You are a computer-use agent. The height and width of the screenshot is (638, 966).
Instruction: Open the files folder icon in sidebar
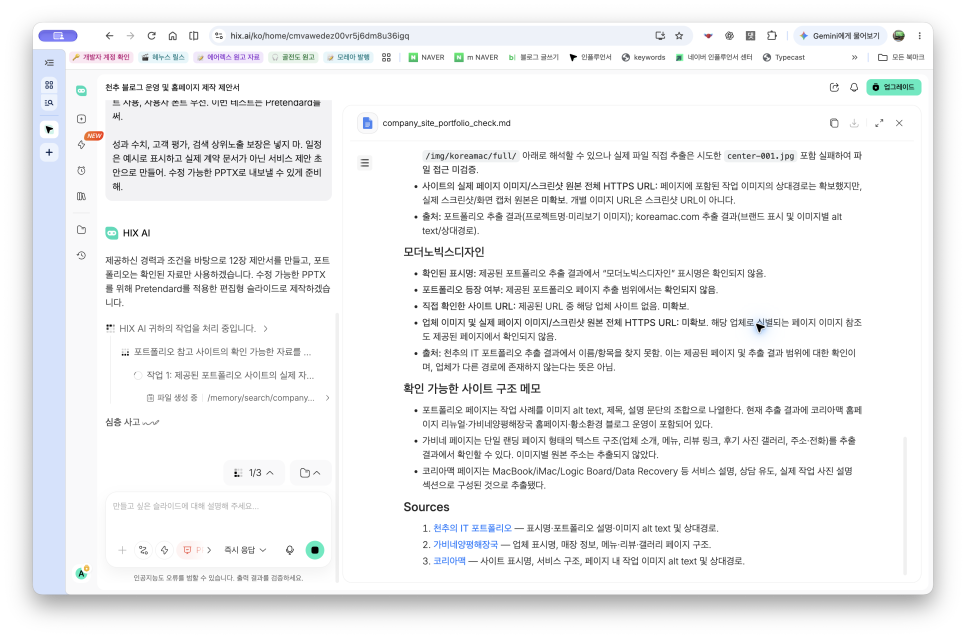coord(81,230)
